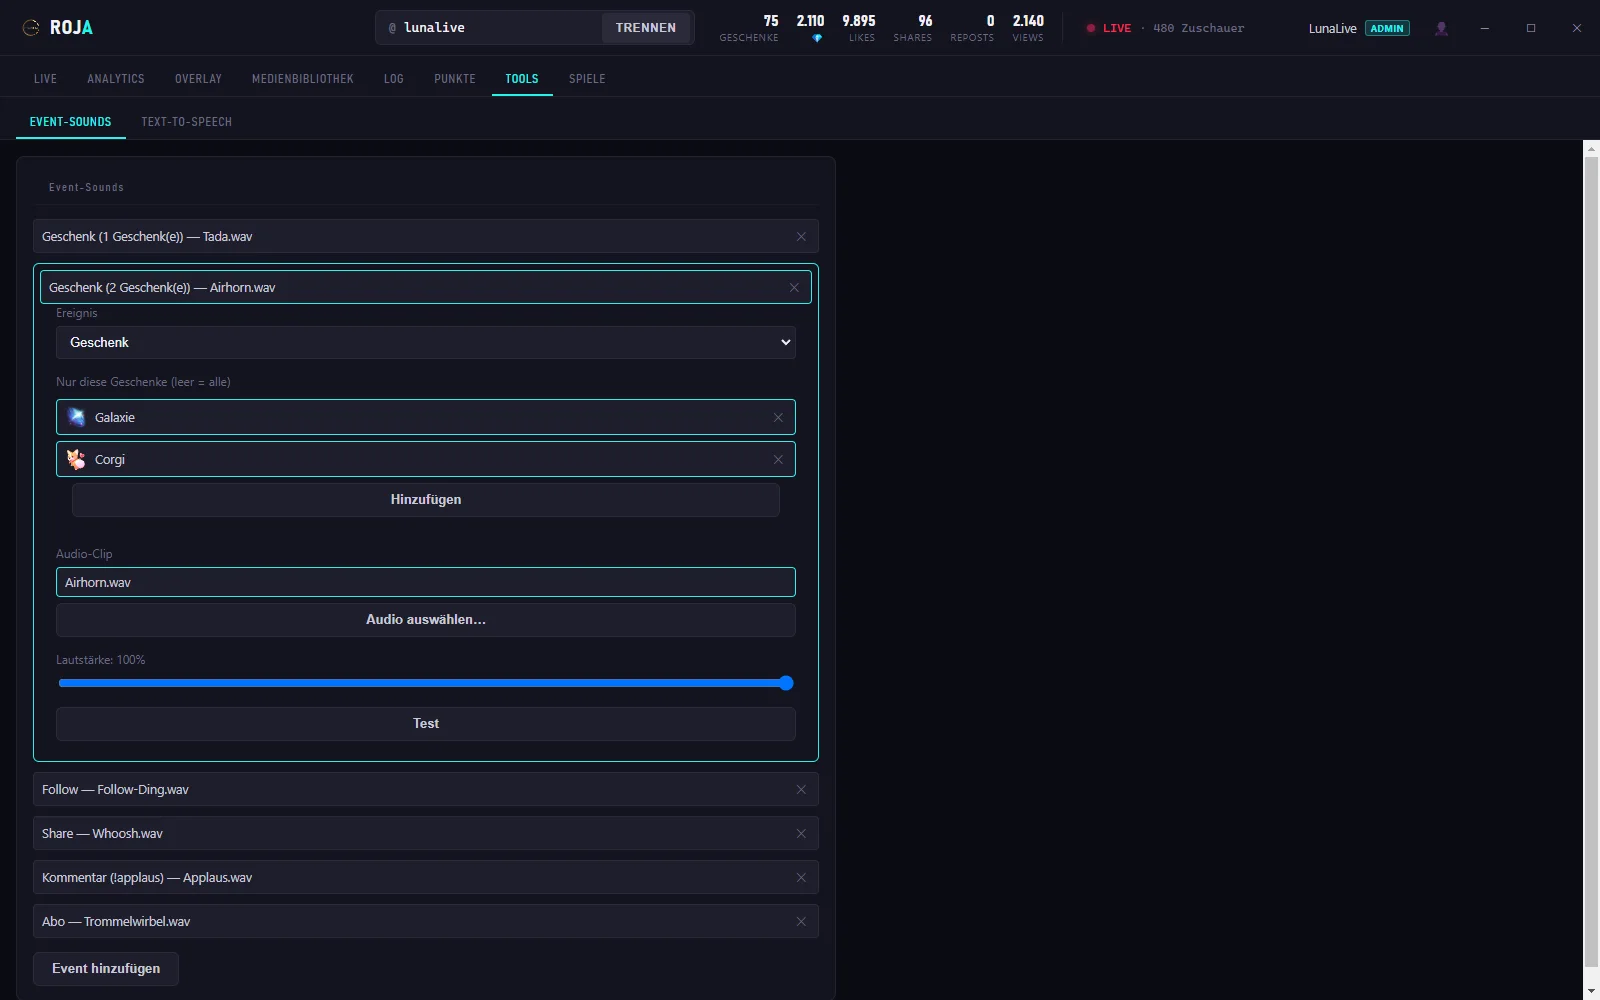Select the TOOLS tab
Viewport: 1600px width, 1000px height.
[522, 79]
